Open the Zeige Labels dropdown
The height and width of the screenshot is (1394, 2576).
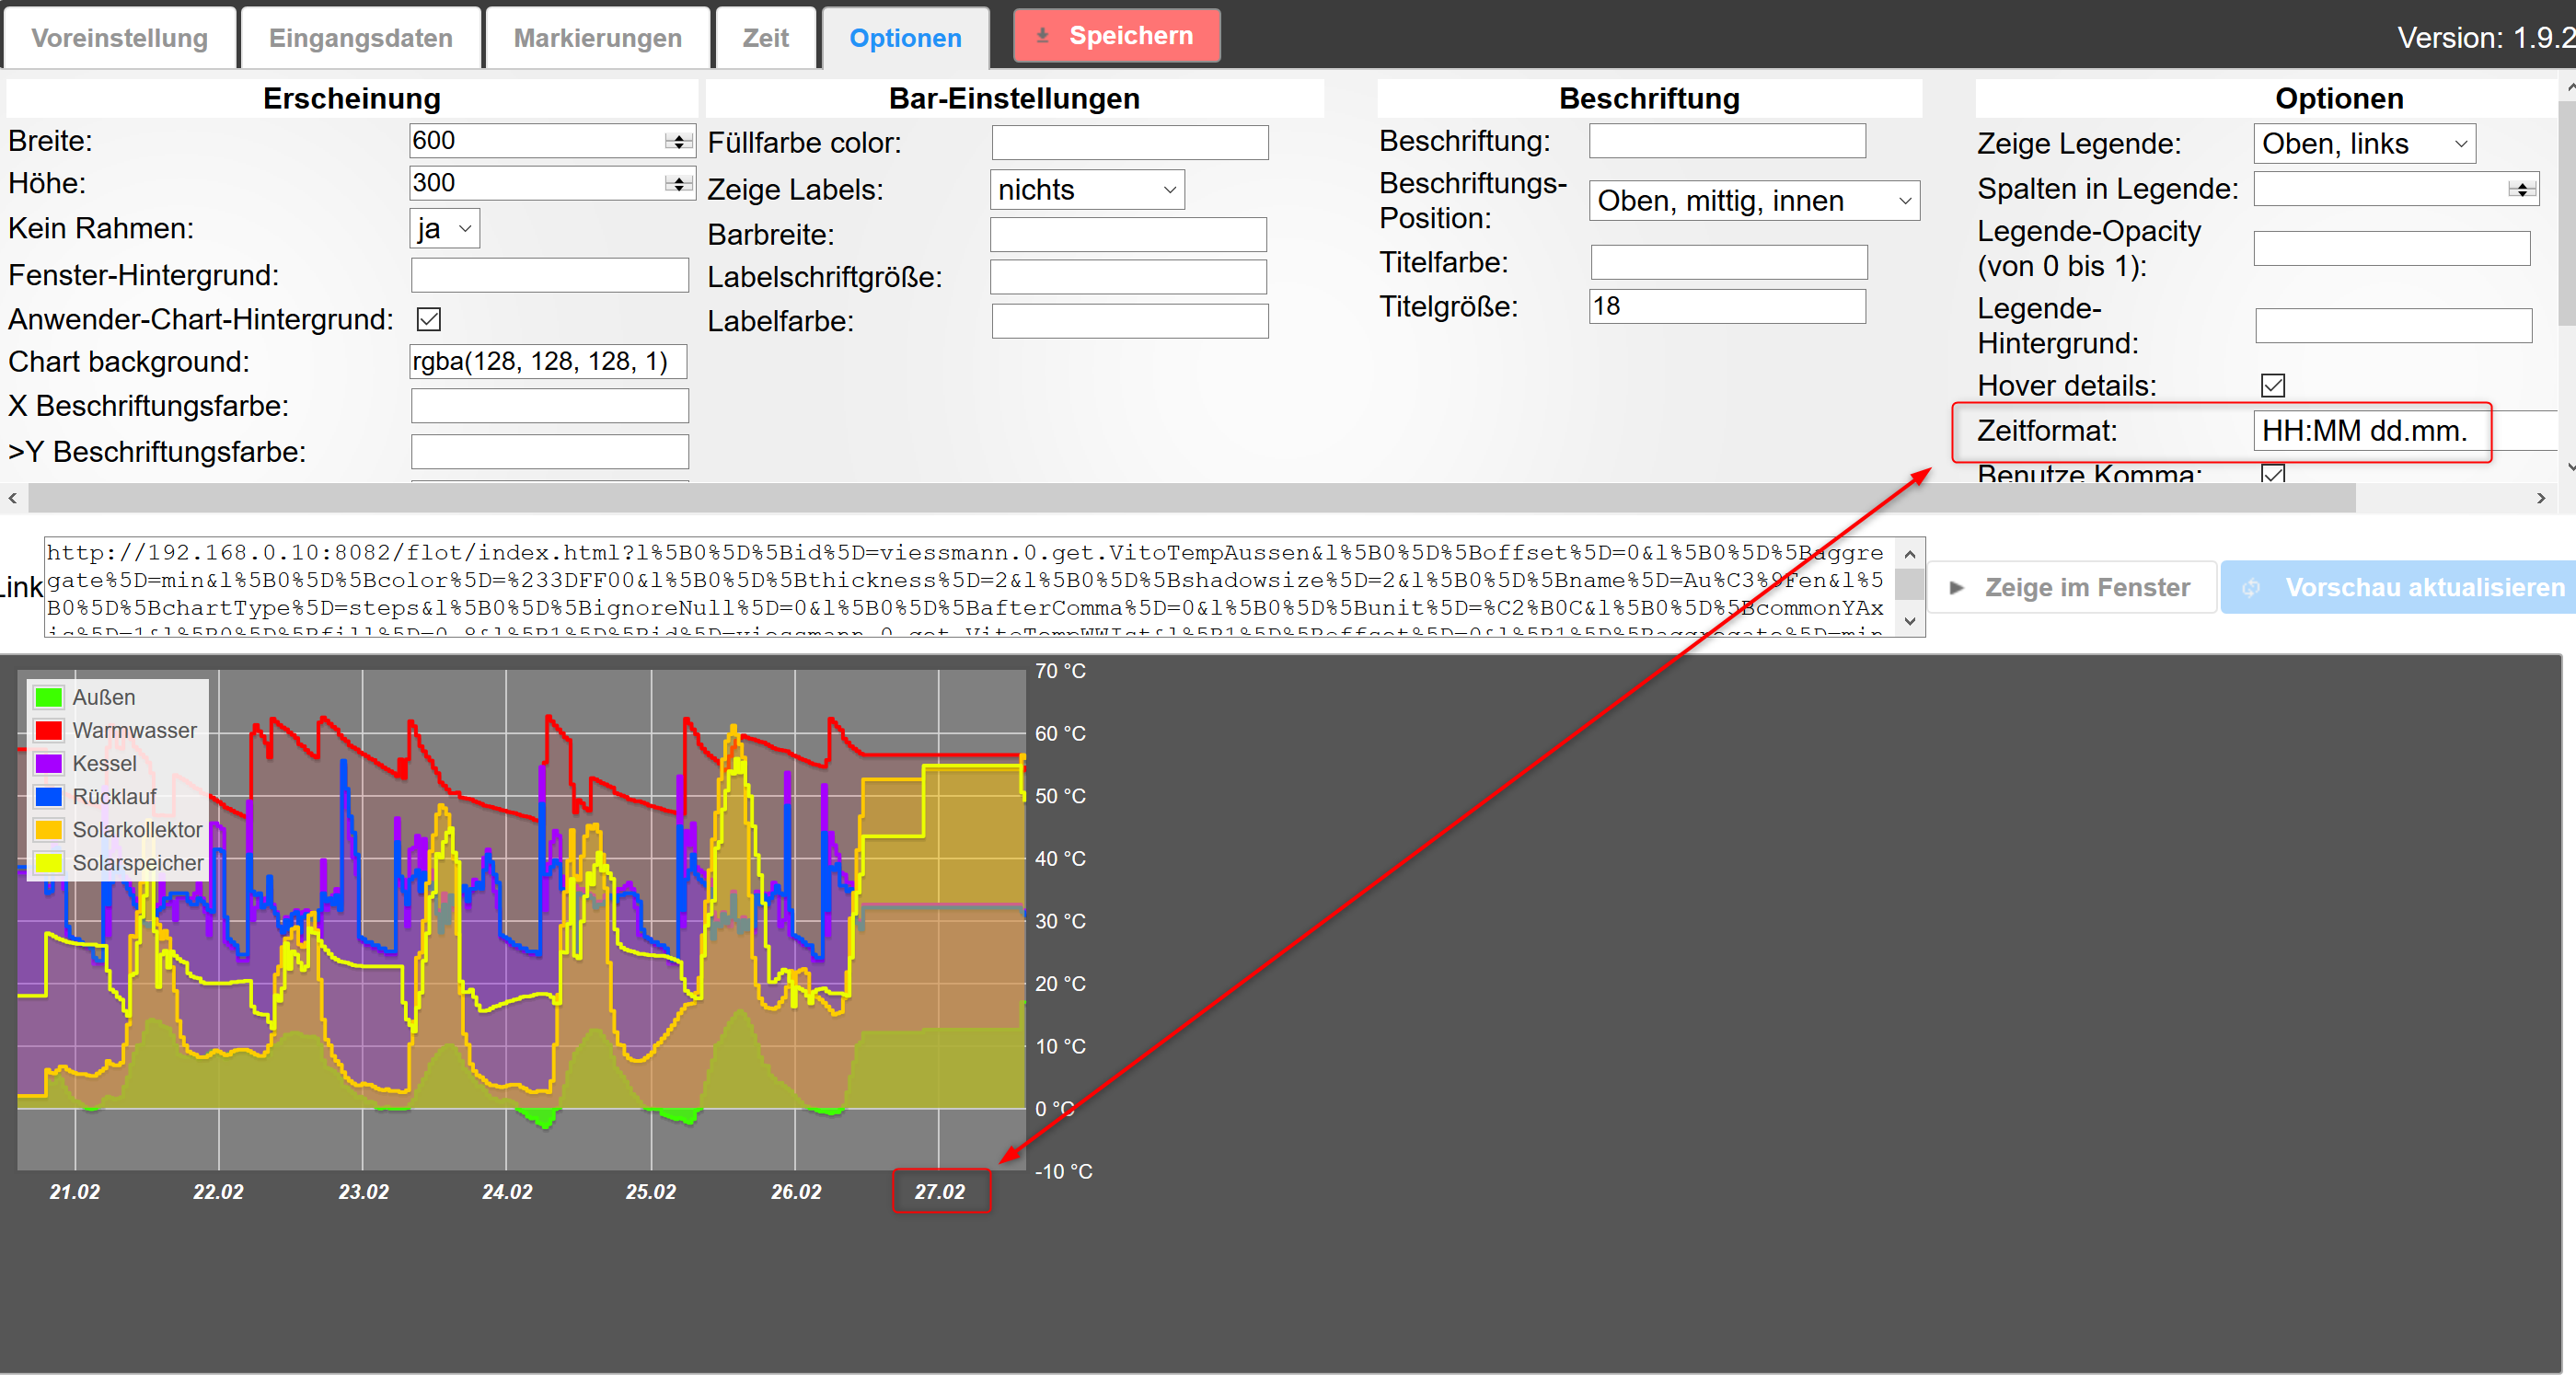[x=1086, y=190]
